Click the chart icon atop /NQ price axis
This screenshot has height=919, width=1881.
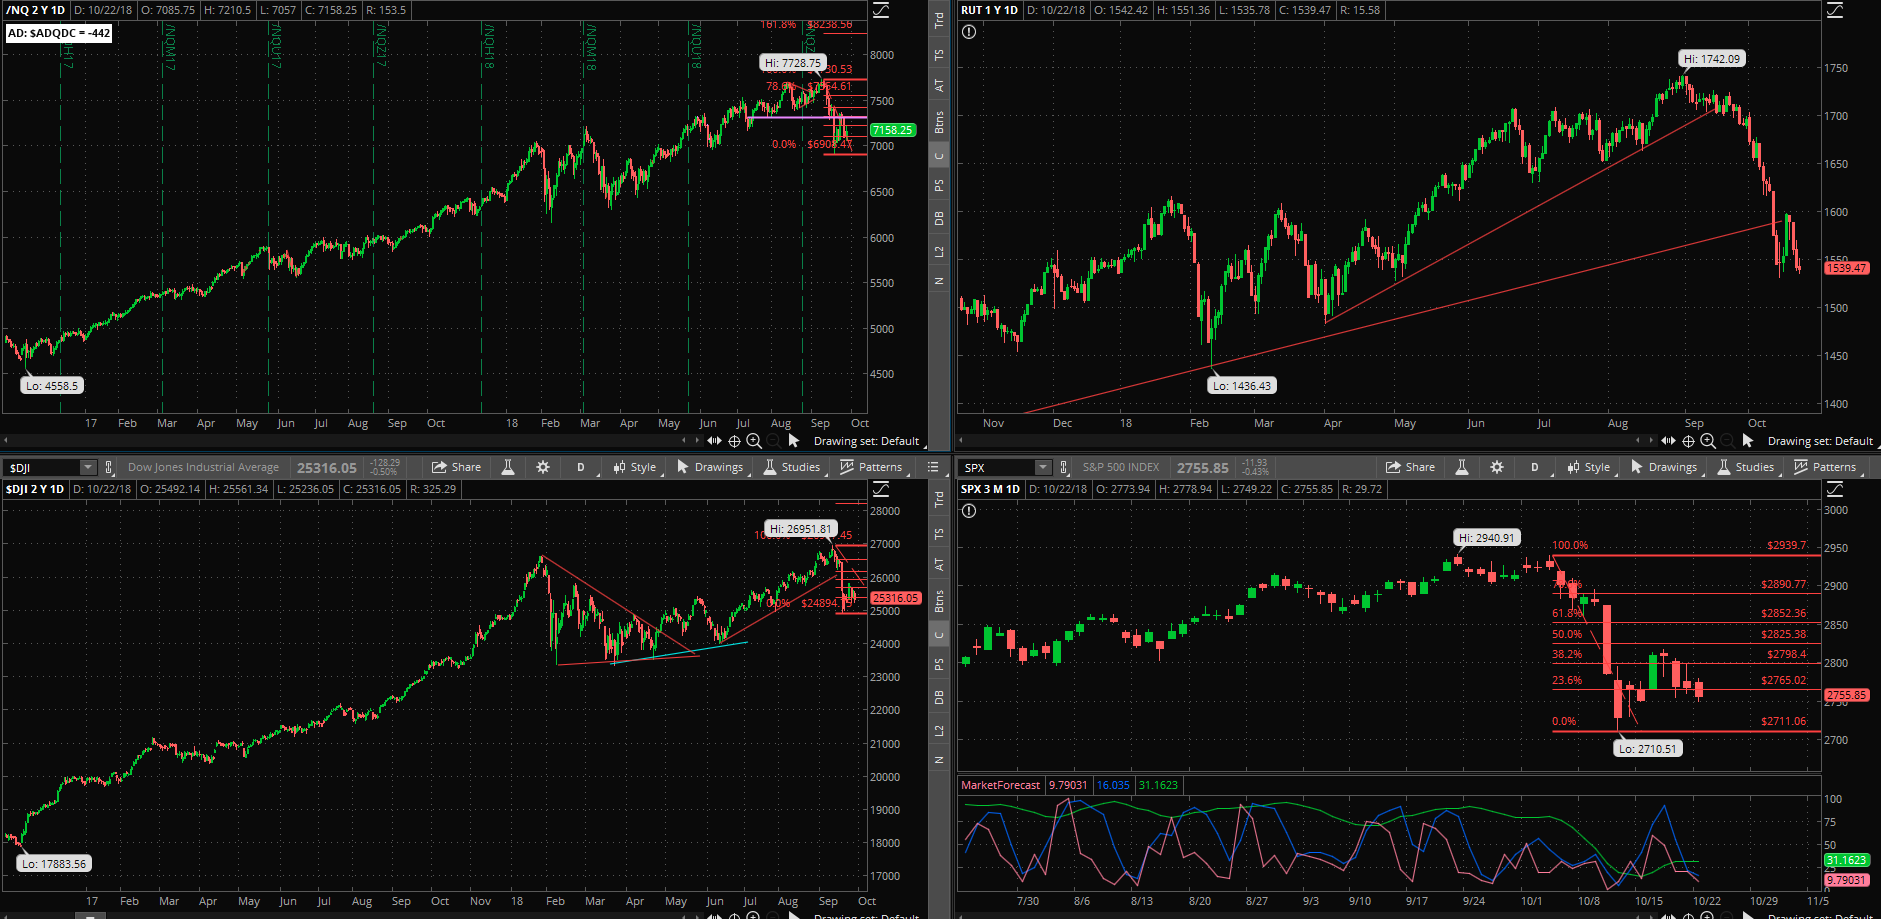[881, 10]
